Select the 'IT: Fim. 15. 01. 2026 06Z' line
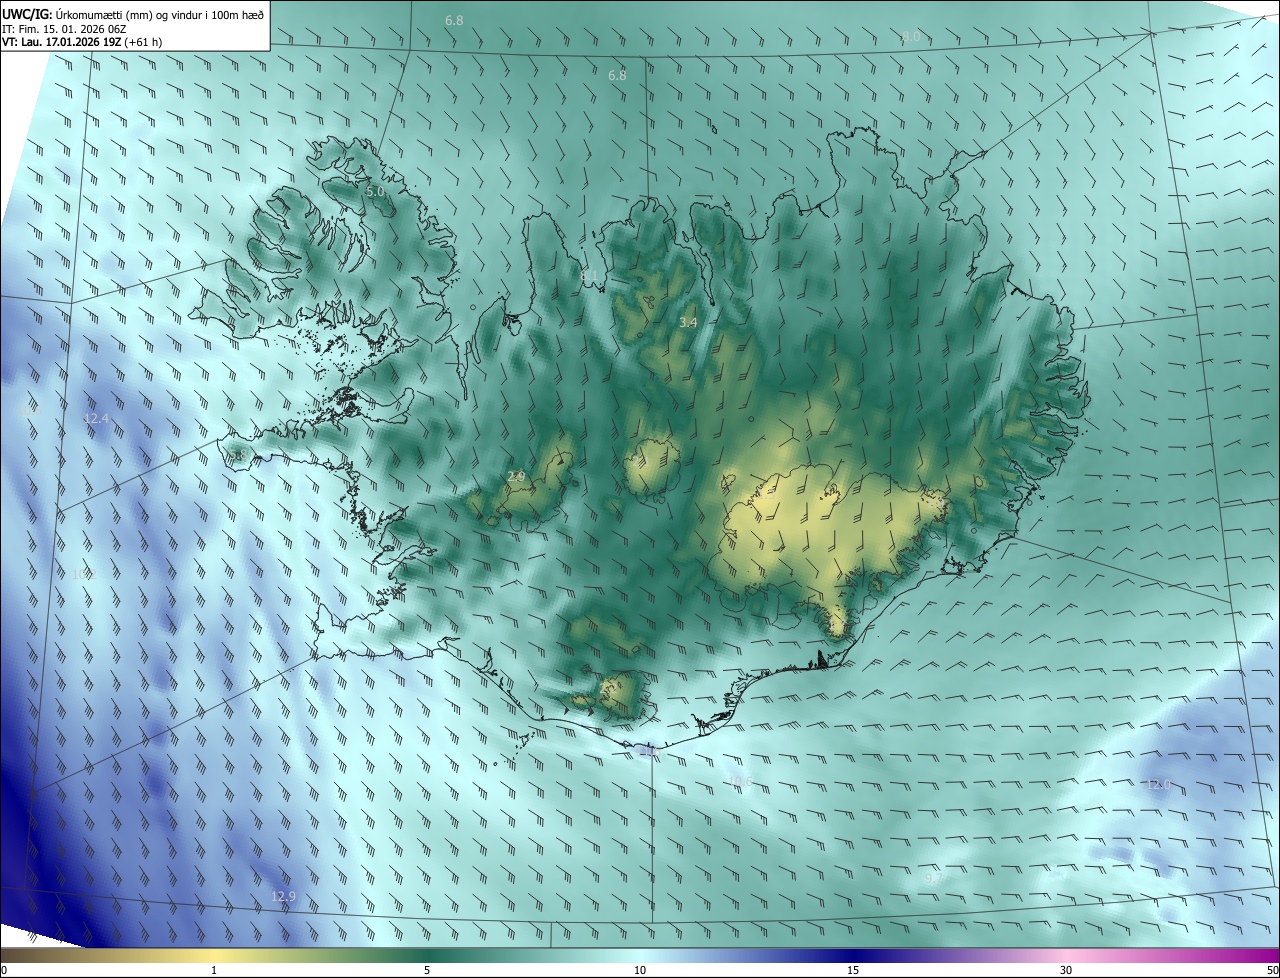Image resolution: width=1280 pixels, height=978 pixels. click(x=64, y=28)
